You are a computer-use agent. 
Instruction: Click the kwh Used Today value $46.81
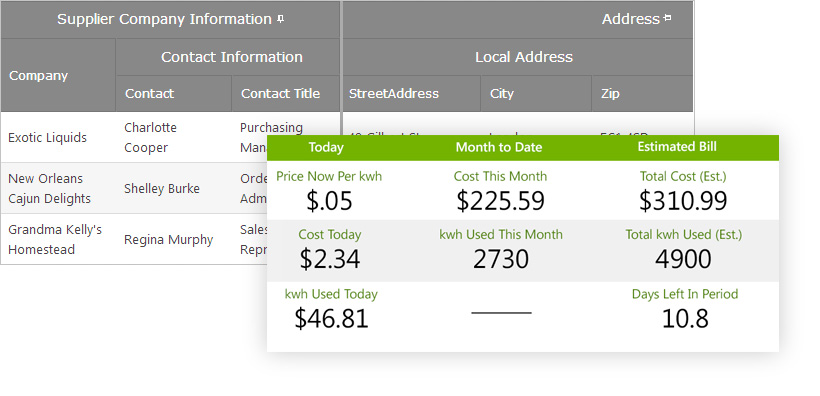(331, 318)
